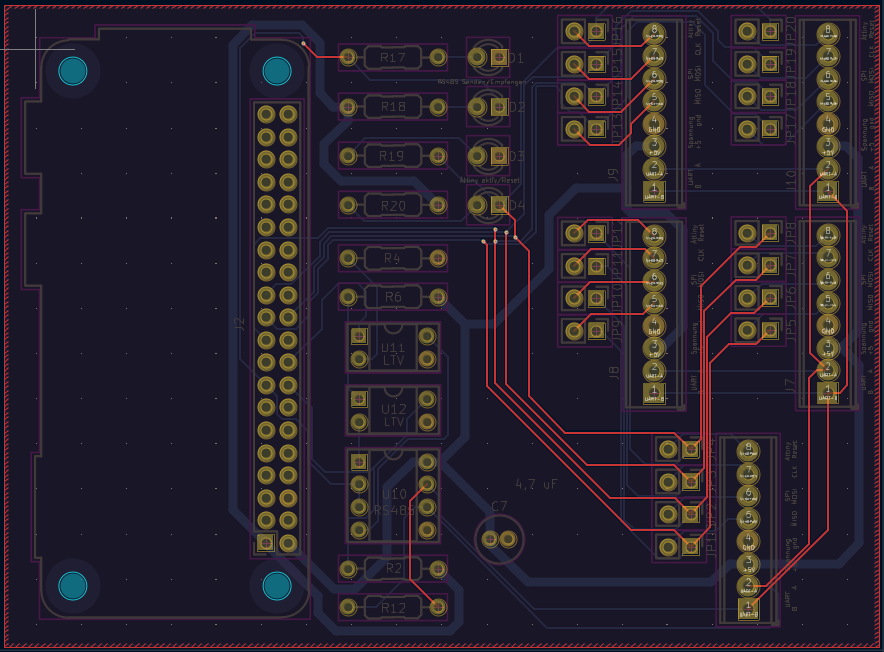Select the bottom-left mounting hole
The image size is (884, 652).
coord(72,585)
